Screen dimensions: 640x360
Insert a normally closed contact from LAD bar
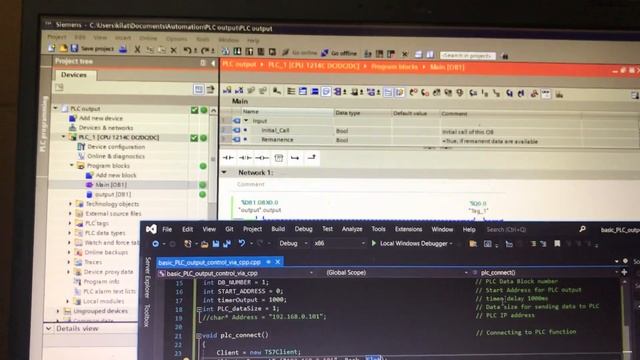[x=245, y=158]
